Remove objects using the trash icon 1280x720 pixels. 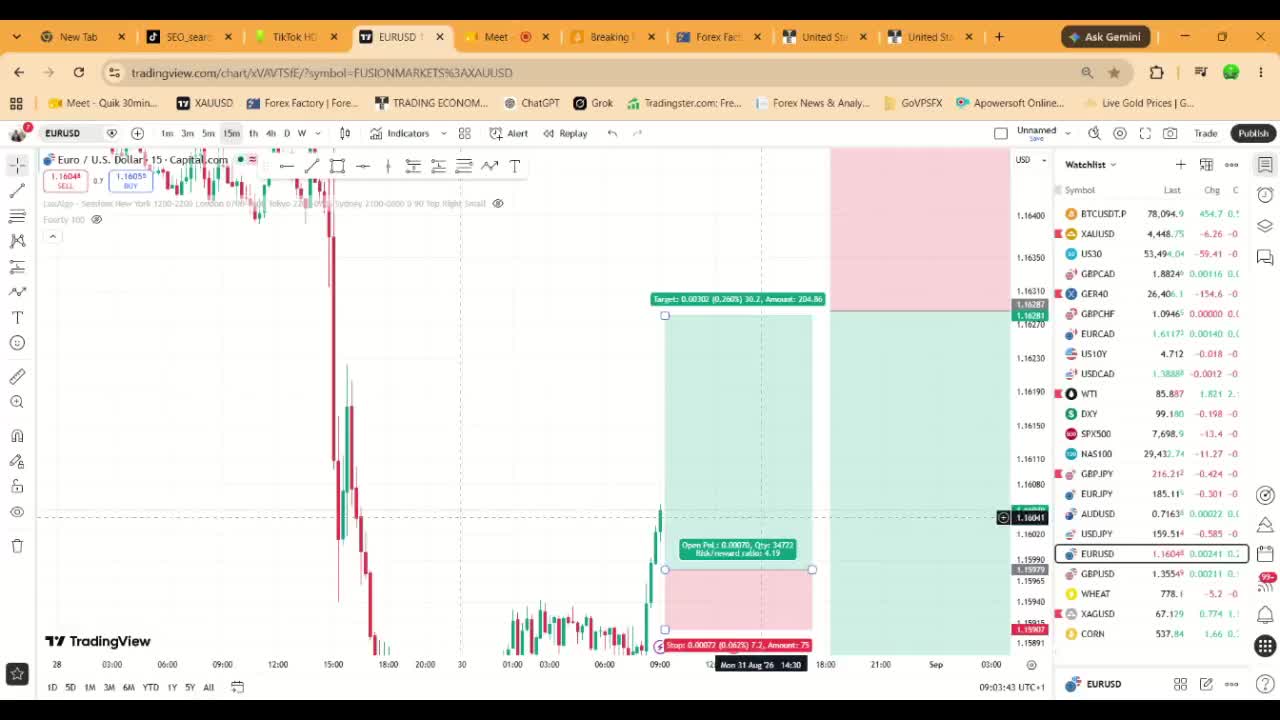coord(17,546)
